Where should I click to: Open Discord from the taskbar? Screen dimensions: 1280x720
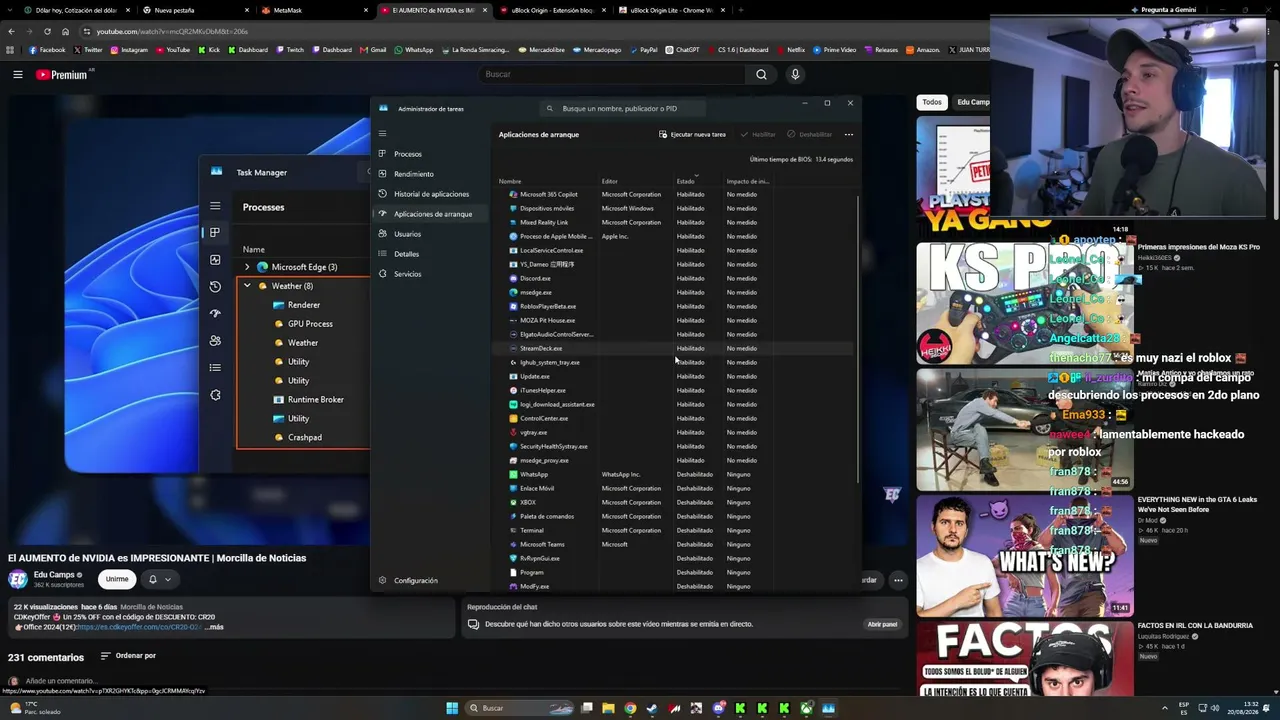(718, 708)
